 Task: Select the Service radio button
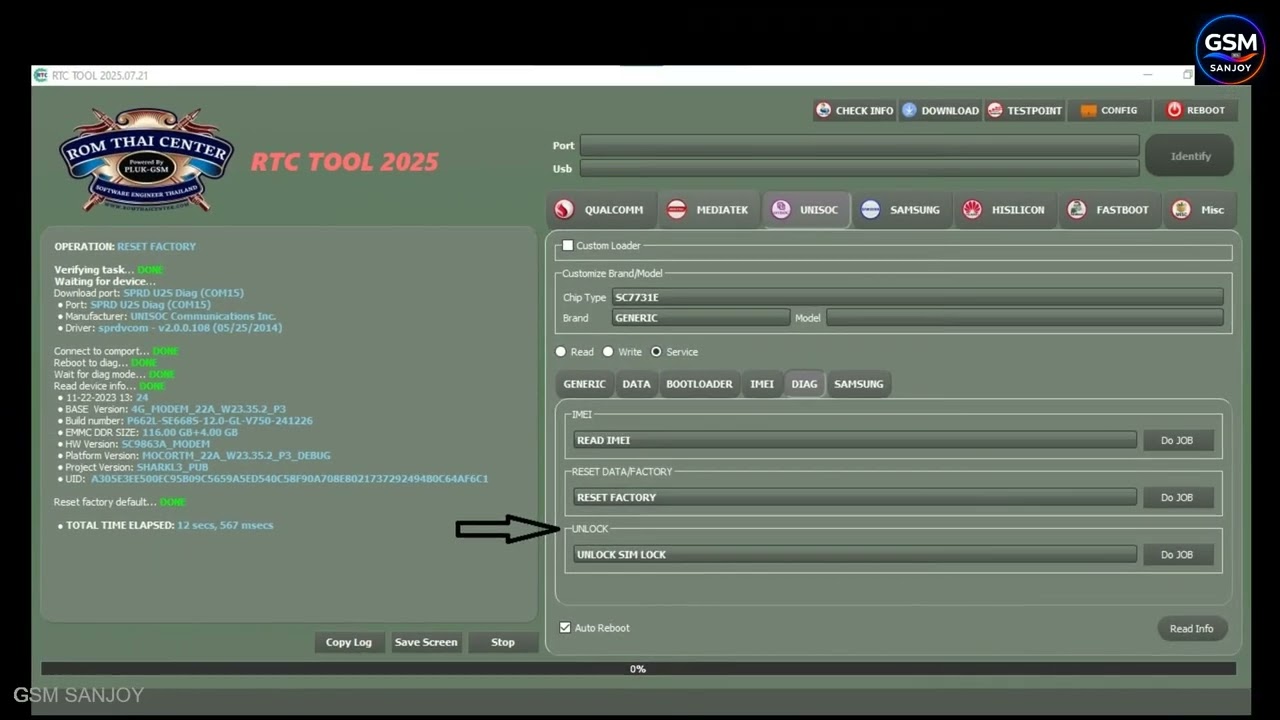[x=656, y=352]
